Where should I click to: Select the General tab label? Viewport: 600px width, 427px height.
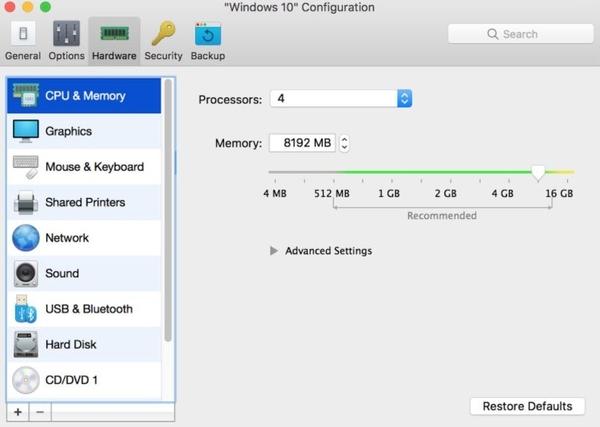click(23, 55)
